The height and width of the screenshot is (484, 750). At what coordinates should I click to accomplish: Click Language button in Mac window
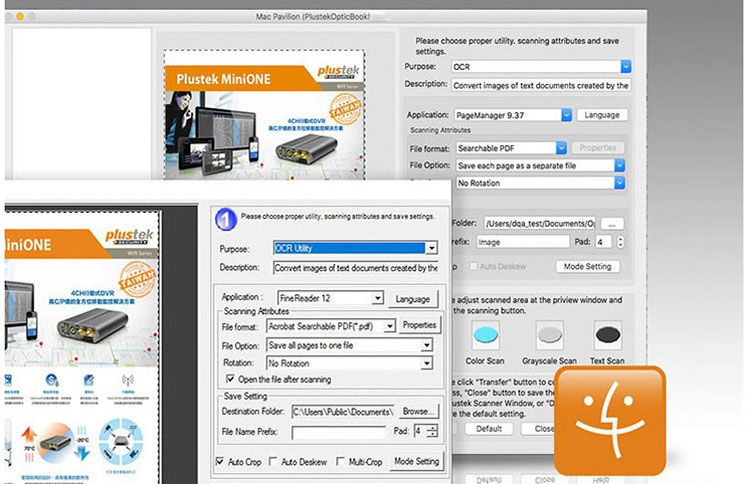coord(602,115)
